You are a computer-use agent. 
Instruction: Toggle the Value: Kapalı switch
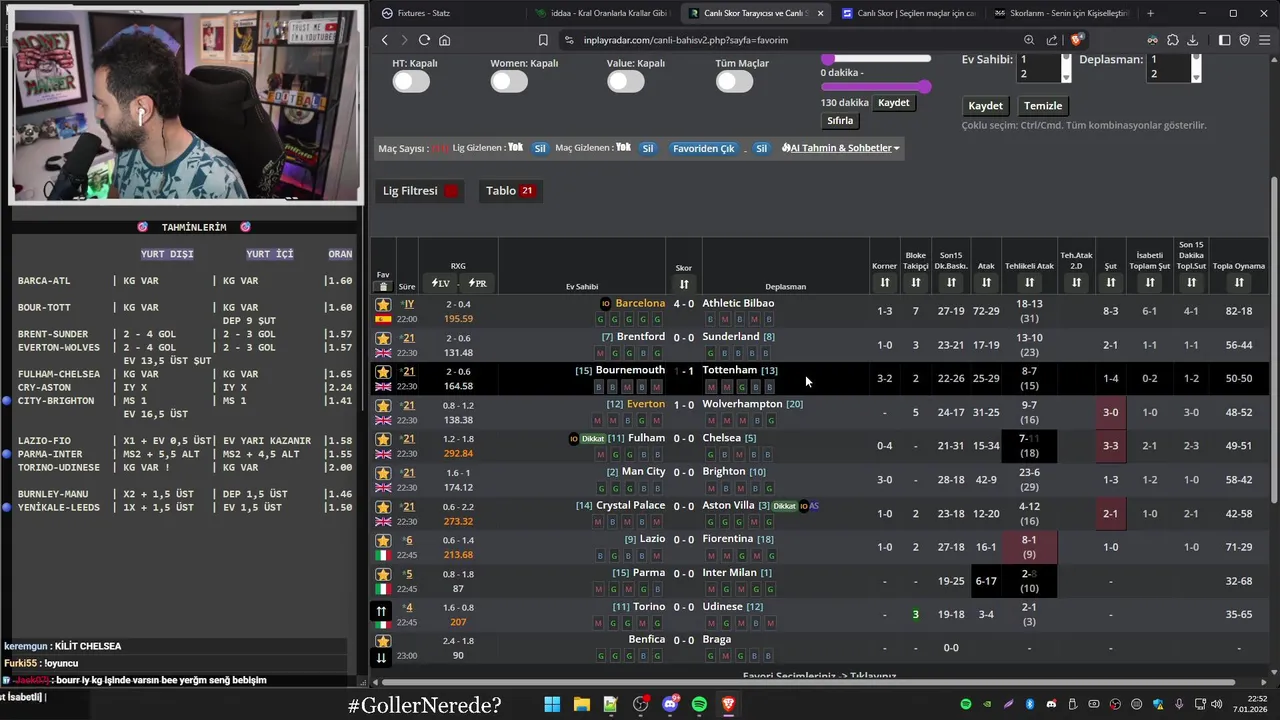click(x=626, y=82)
